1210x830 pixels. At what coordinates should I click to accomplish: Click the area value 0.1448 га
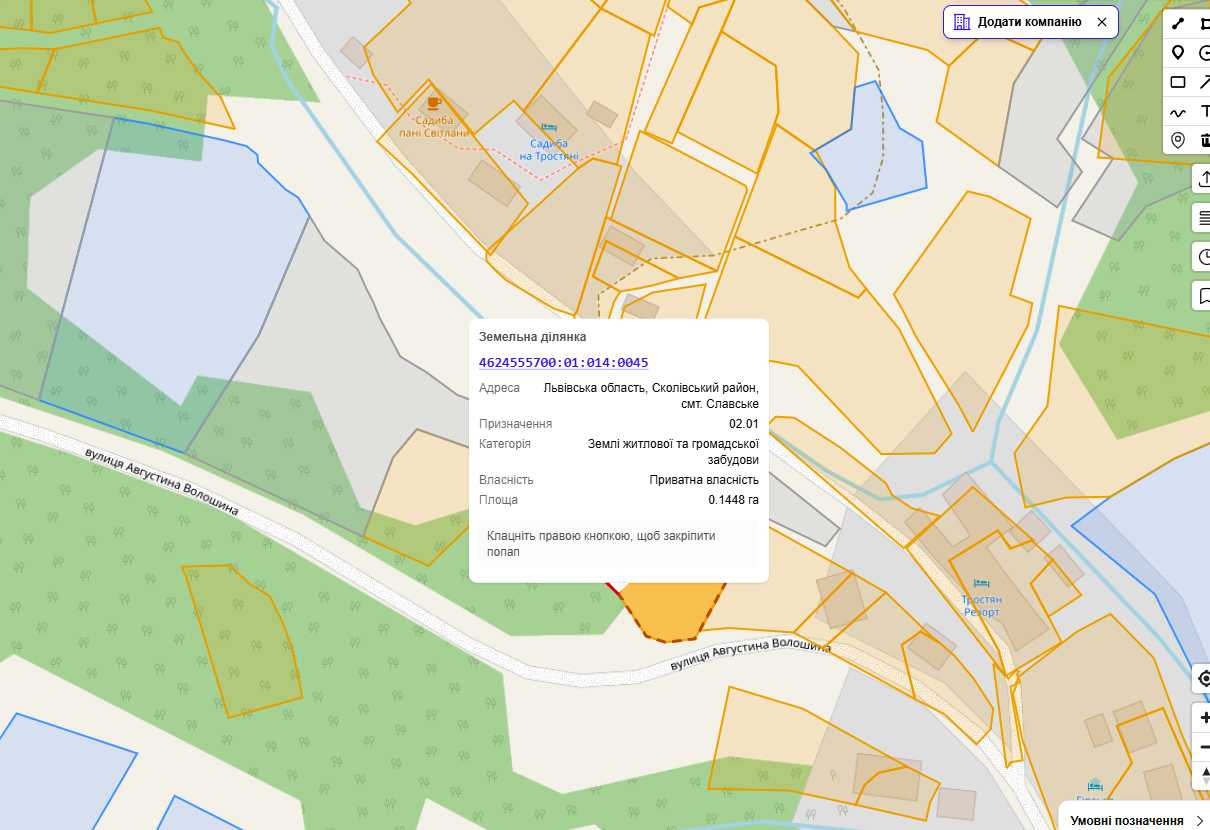pos(734,500)
